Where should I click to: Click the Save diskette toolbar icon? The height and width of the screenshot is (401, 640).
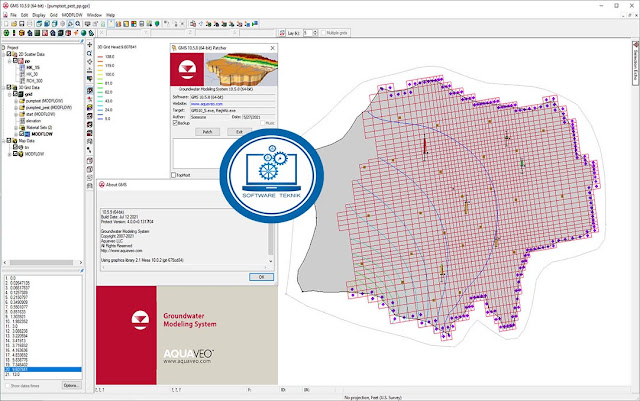pos(22,24)
